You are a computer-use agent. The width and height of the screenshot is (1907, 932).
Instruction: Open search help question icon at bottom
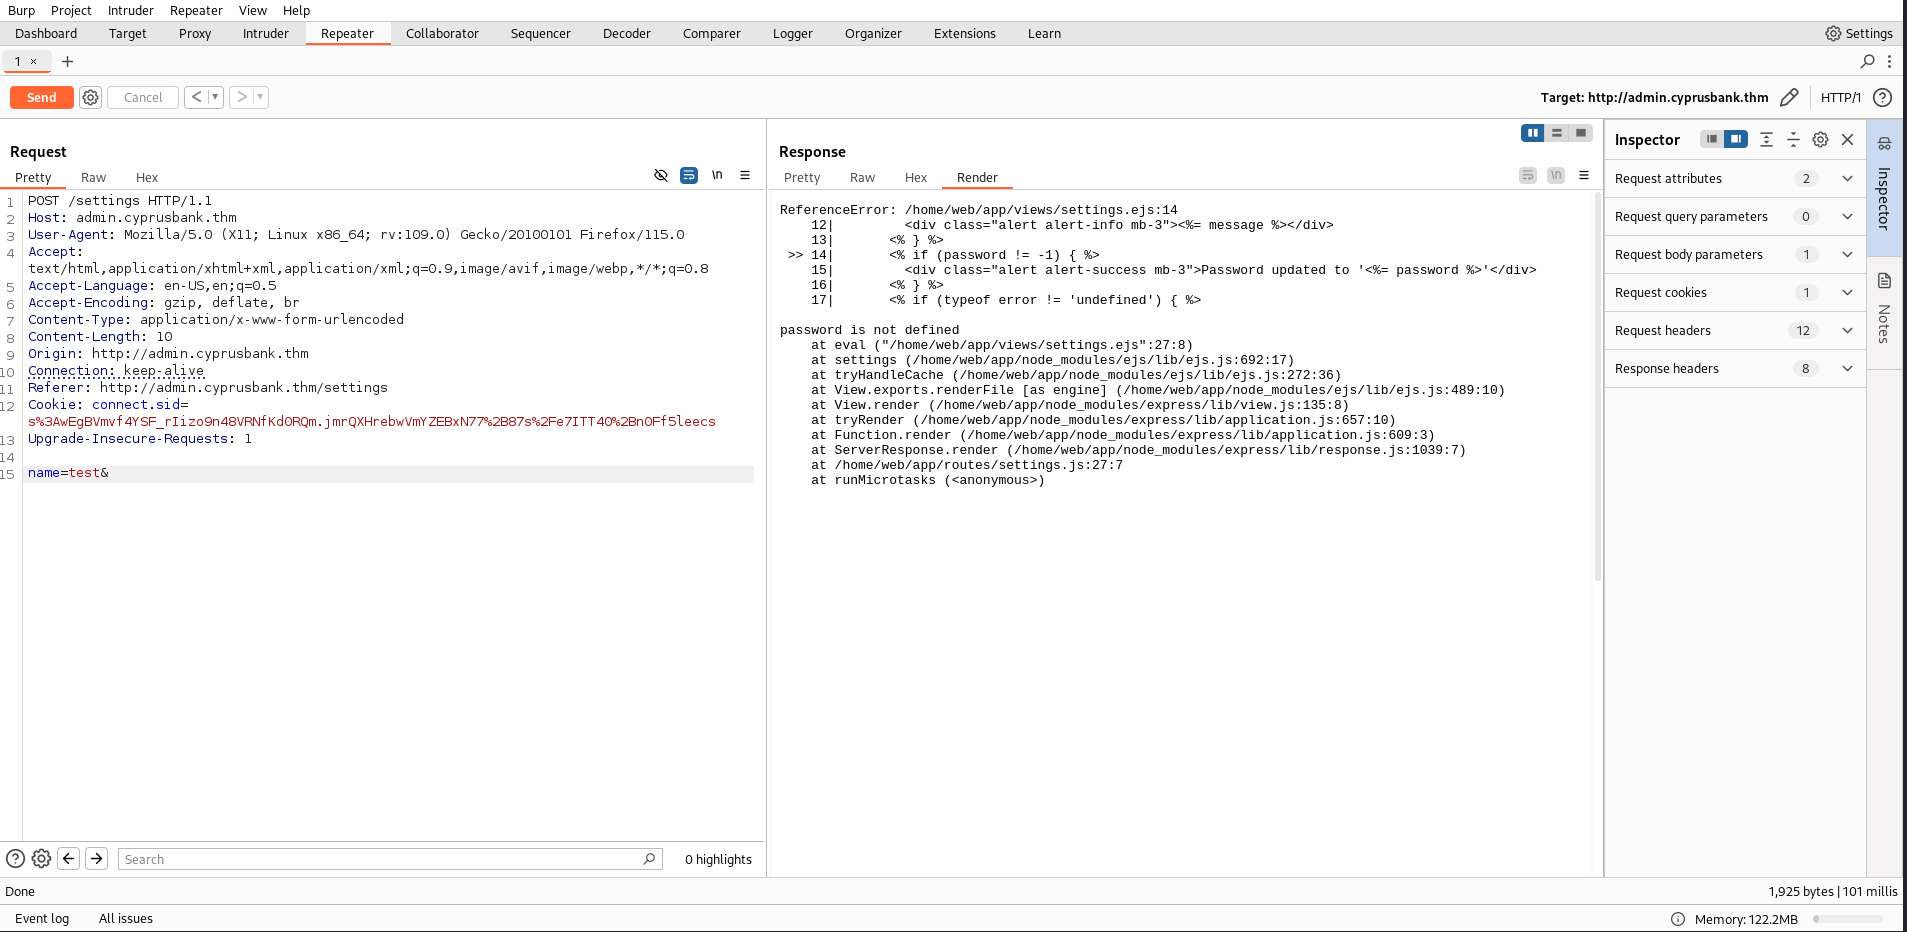tap(16, 858)
